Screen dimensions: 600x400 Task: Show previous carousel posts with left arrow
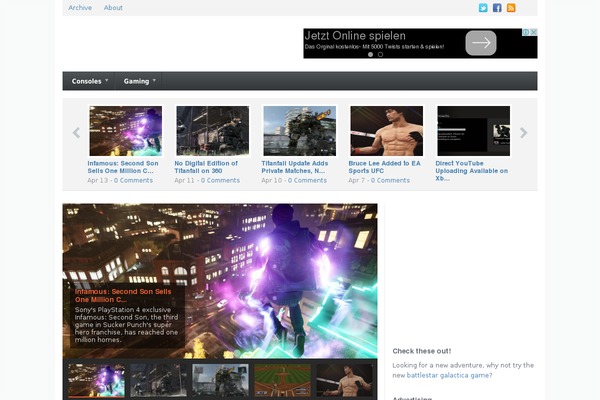(76, 133)
